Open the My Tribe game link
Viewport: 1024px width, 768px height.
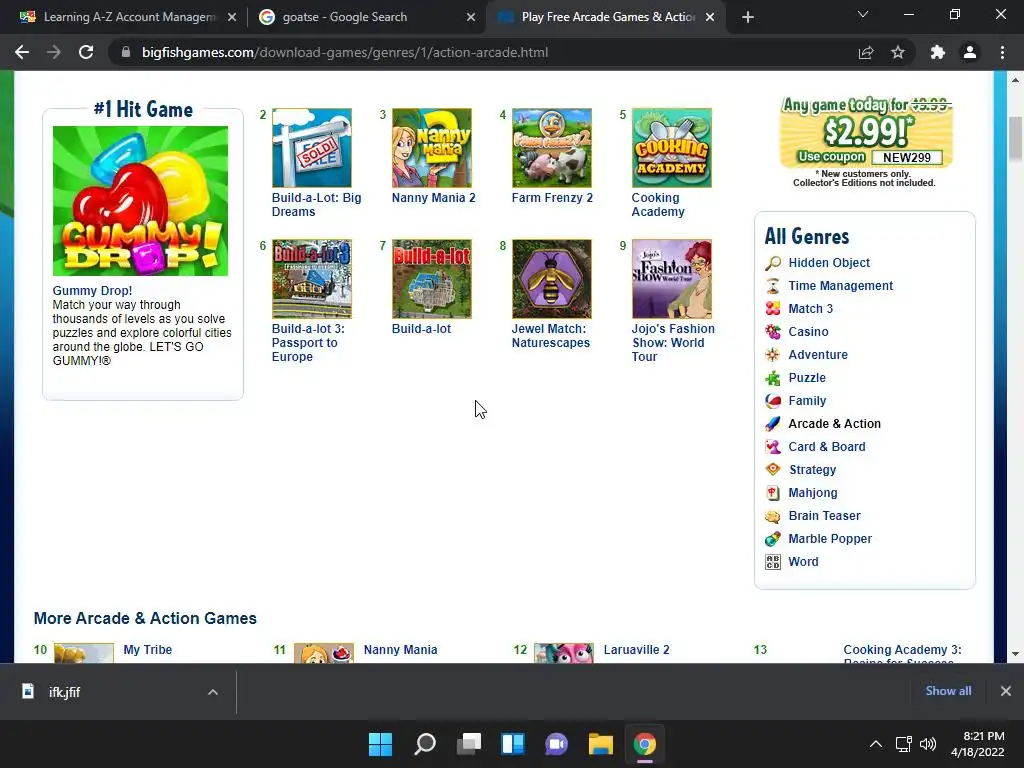(148, 650)
